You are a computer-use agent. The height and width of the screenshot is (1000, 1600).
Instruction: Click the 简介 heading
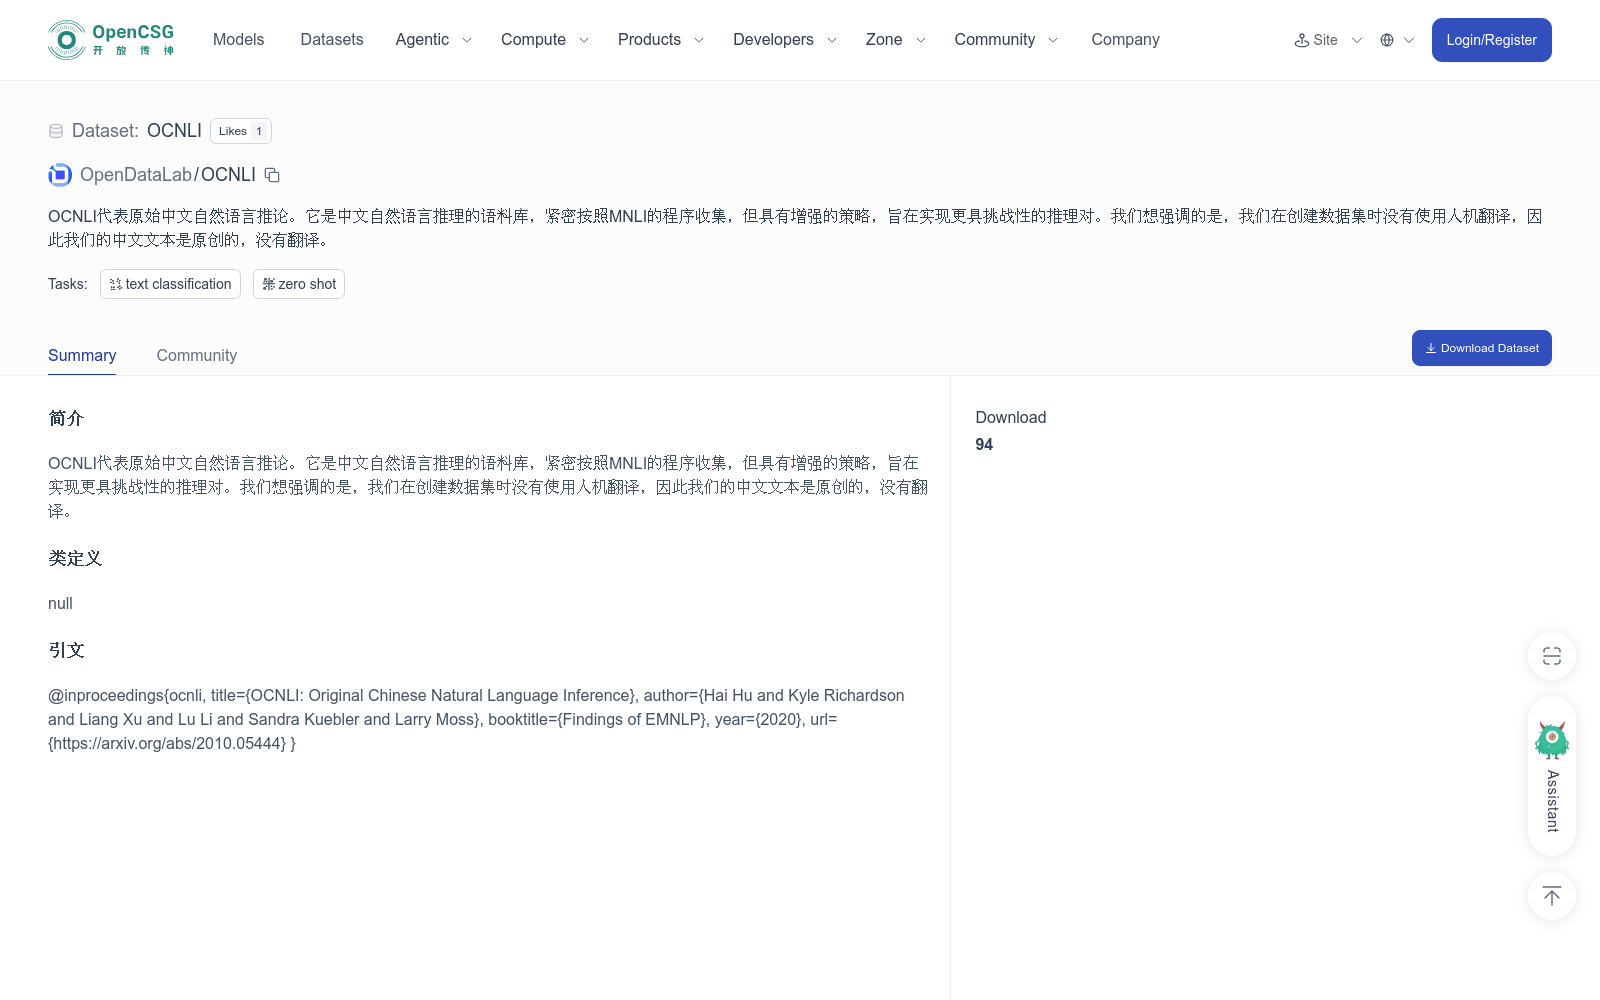66,418
